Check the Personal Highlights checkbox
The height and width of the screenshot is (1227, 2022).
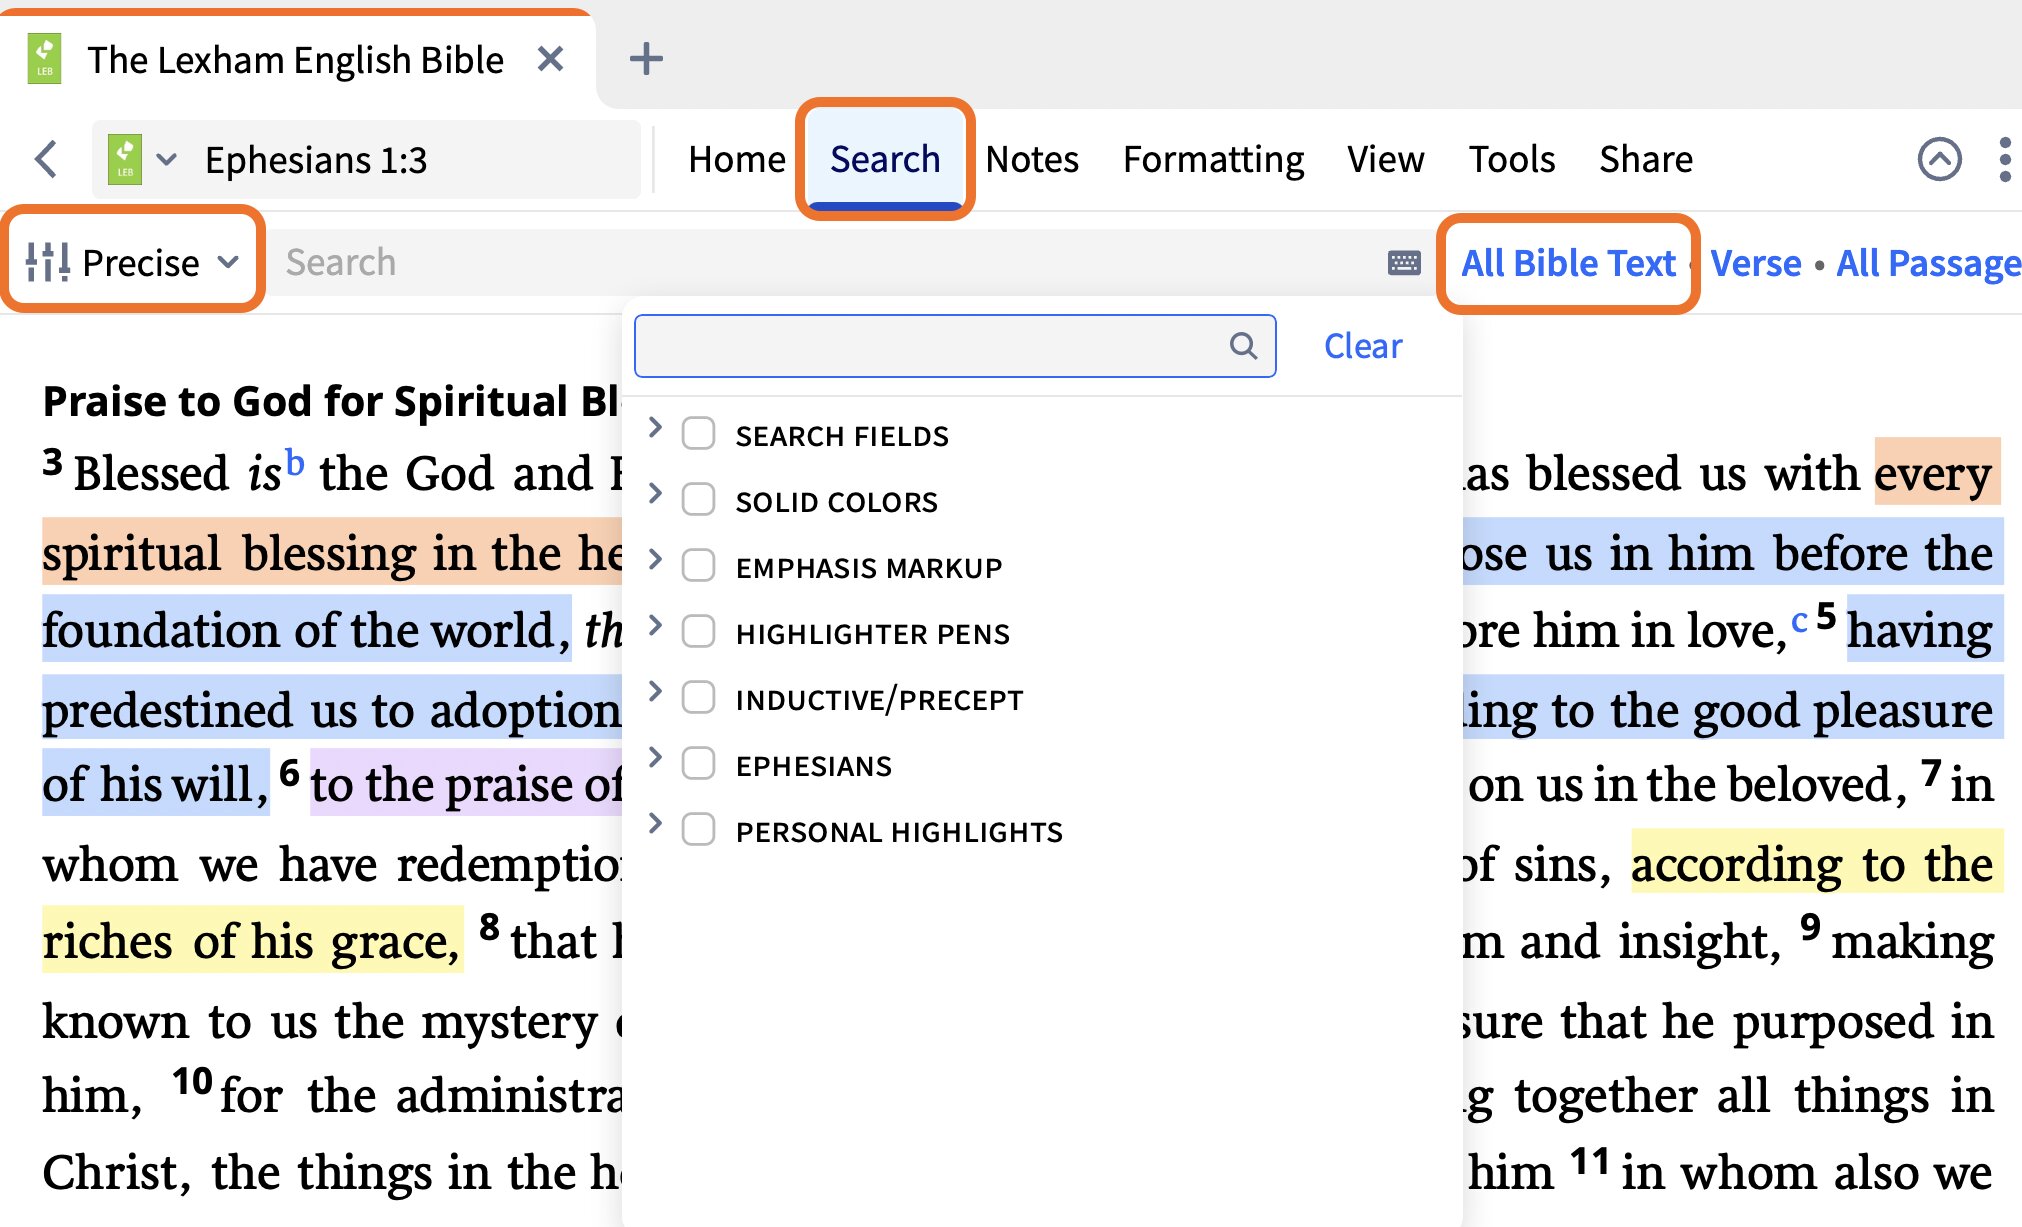pos(698,830)
